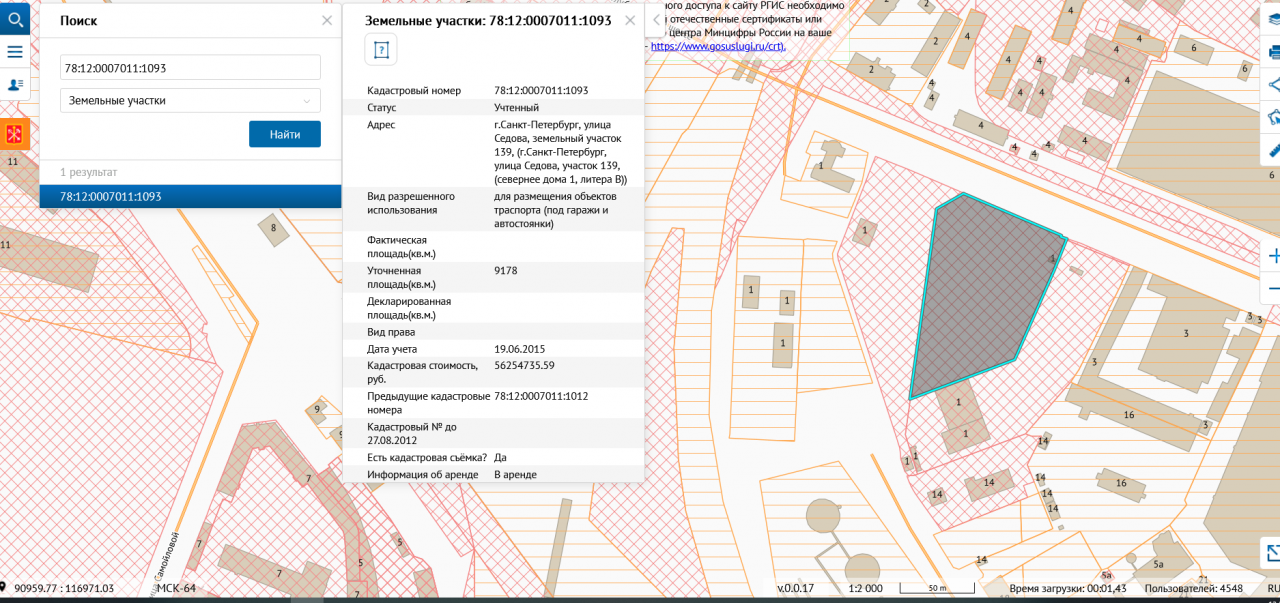Expand the Земельные участки type dropdown
The image size is (1280, 603).
[190, 101]
